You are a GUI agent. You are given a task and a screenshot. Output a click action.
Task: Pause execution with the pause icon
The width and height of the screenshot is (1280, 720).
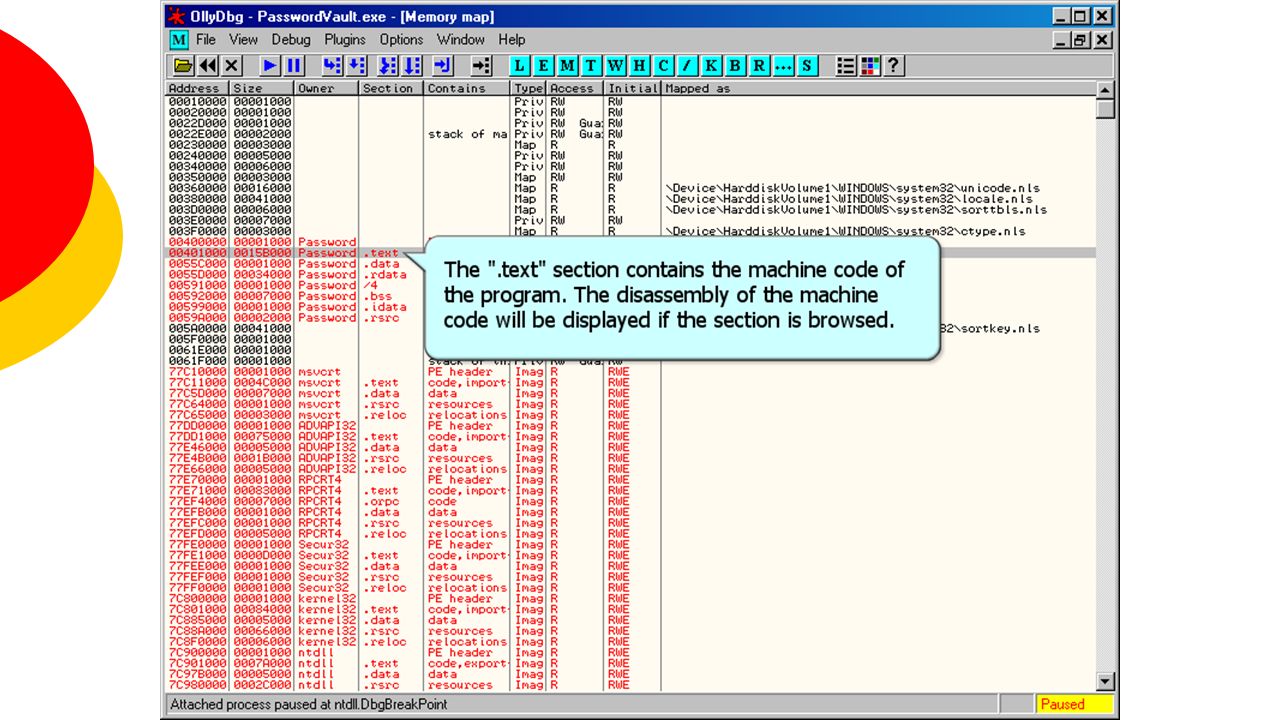(294, 66)
